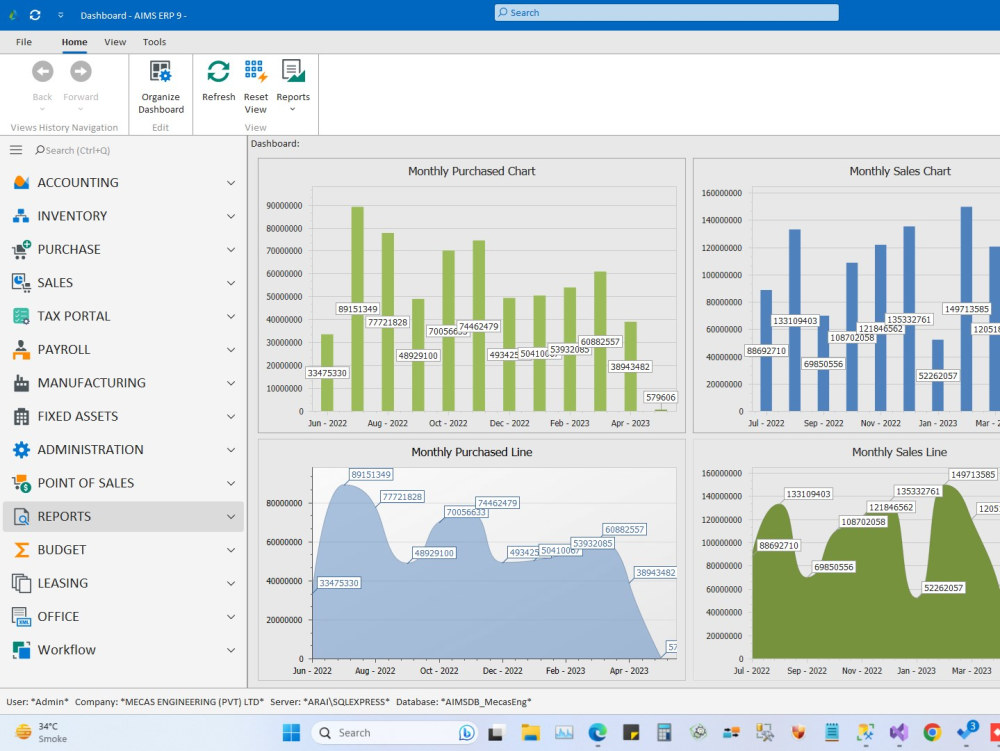The width and height of the screenshot is (1000, 751).
Task: Click the taskbar Search box
Action: click(394, 733)
